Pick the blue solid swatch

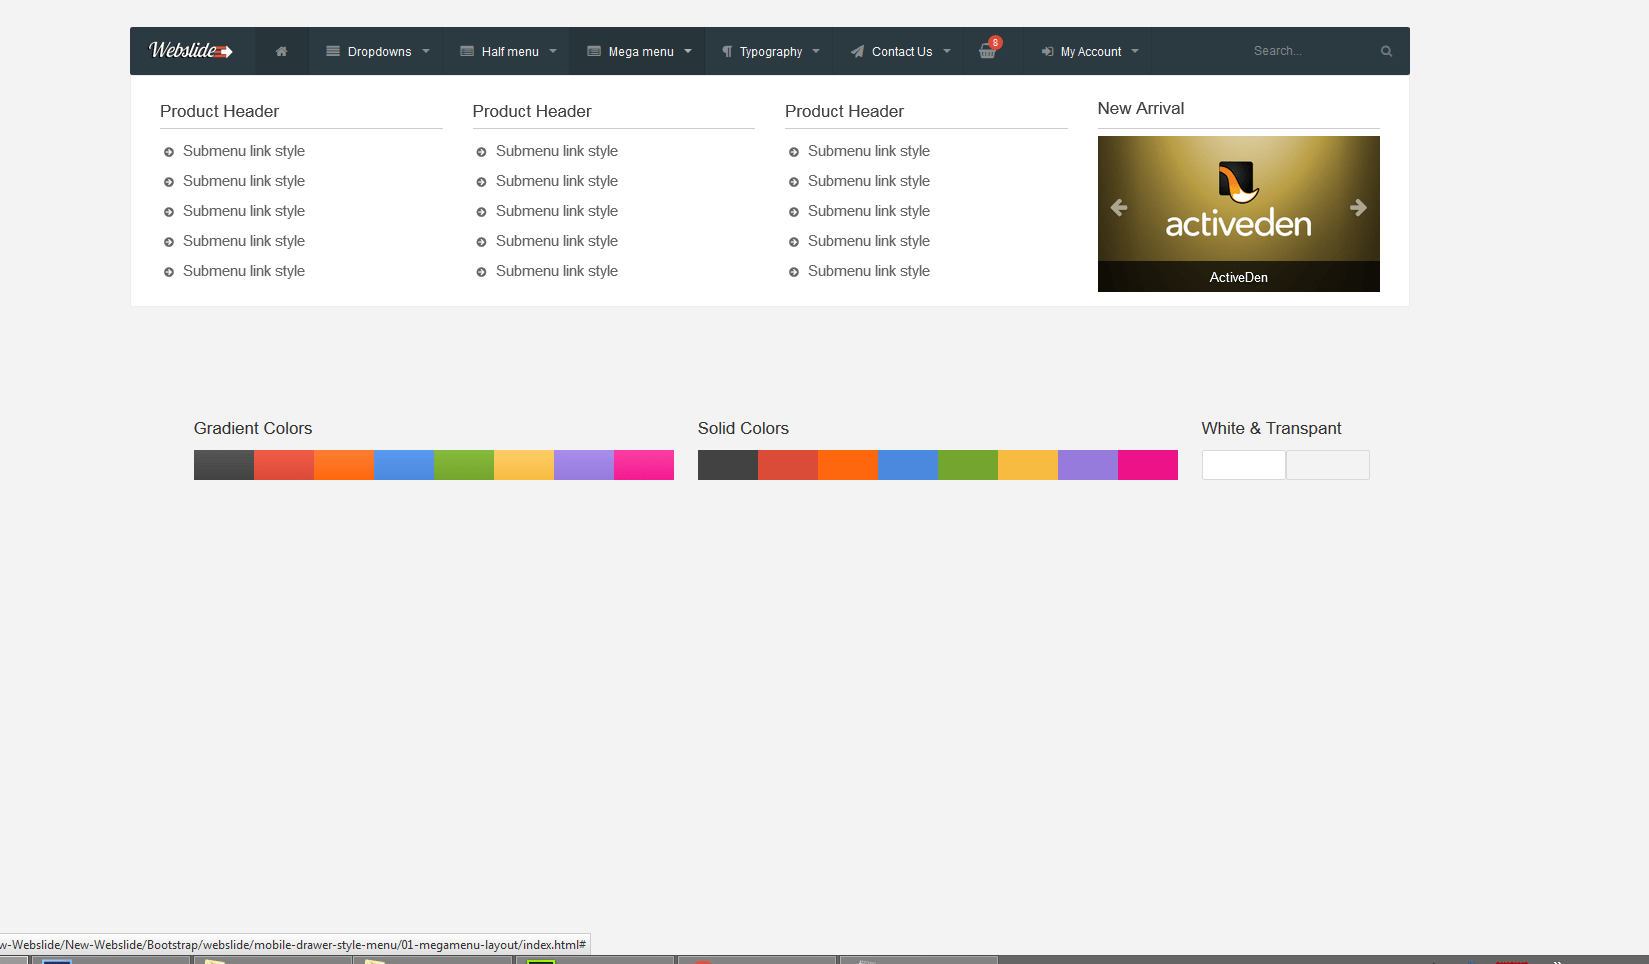pyautogui.click(x=908, y=465)
